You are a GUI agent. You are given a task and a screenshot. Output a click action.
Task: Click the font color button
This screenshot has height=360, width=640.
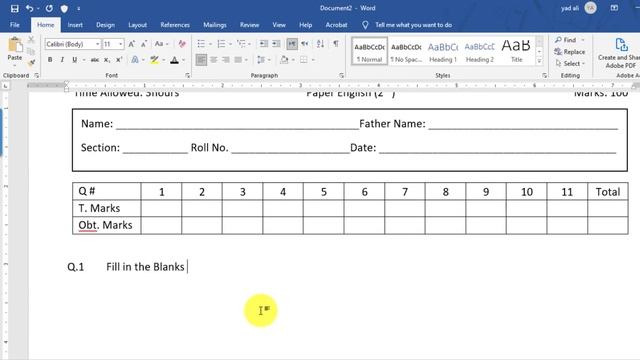(174, 60)
